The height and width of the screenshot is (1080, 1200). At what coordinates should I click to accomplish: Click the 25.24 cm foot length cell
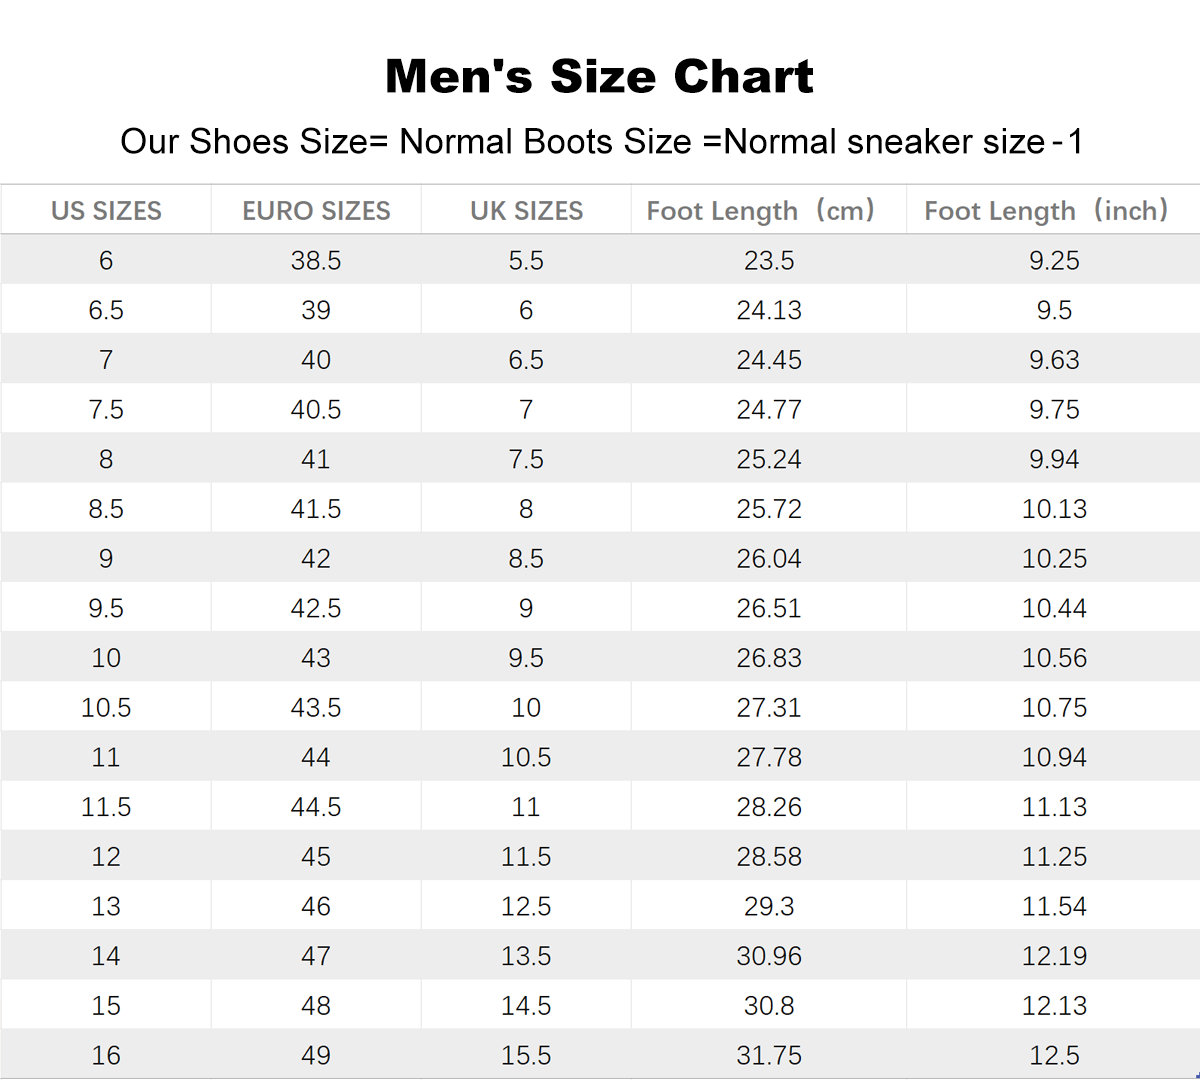[768, 460]
